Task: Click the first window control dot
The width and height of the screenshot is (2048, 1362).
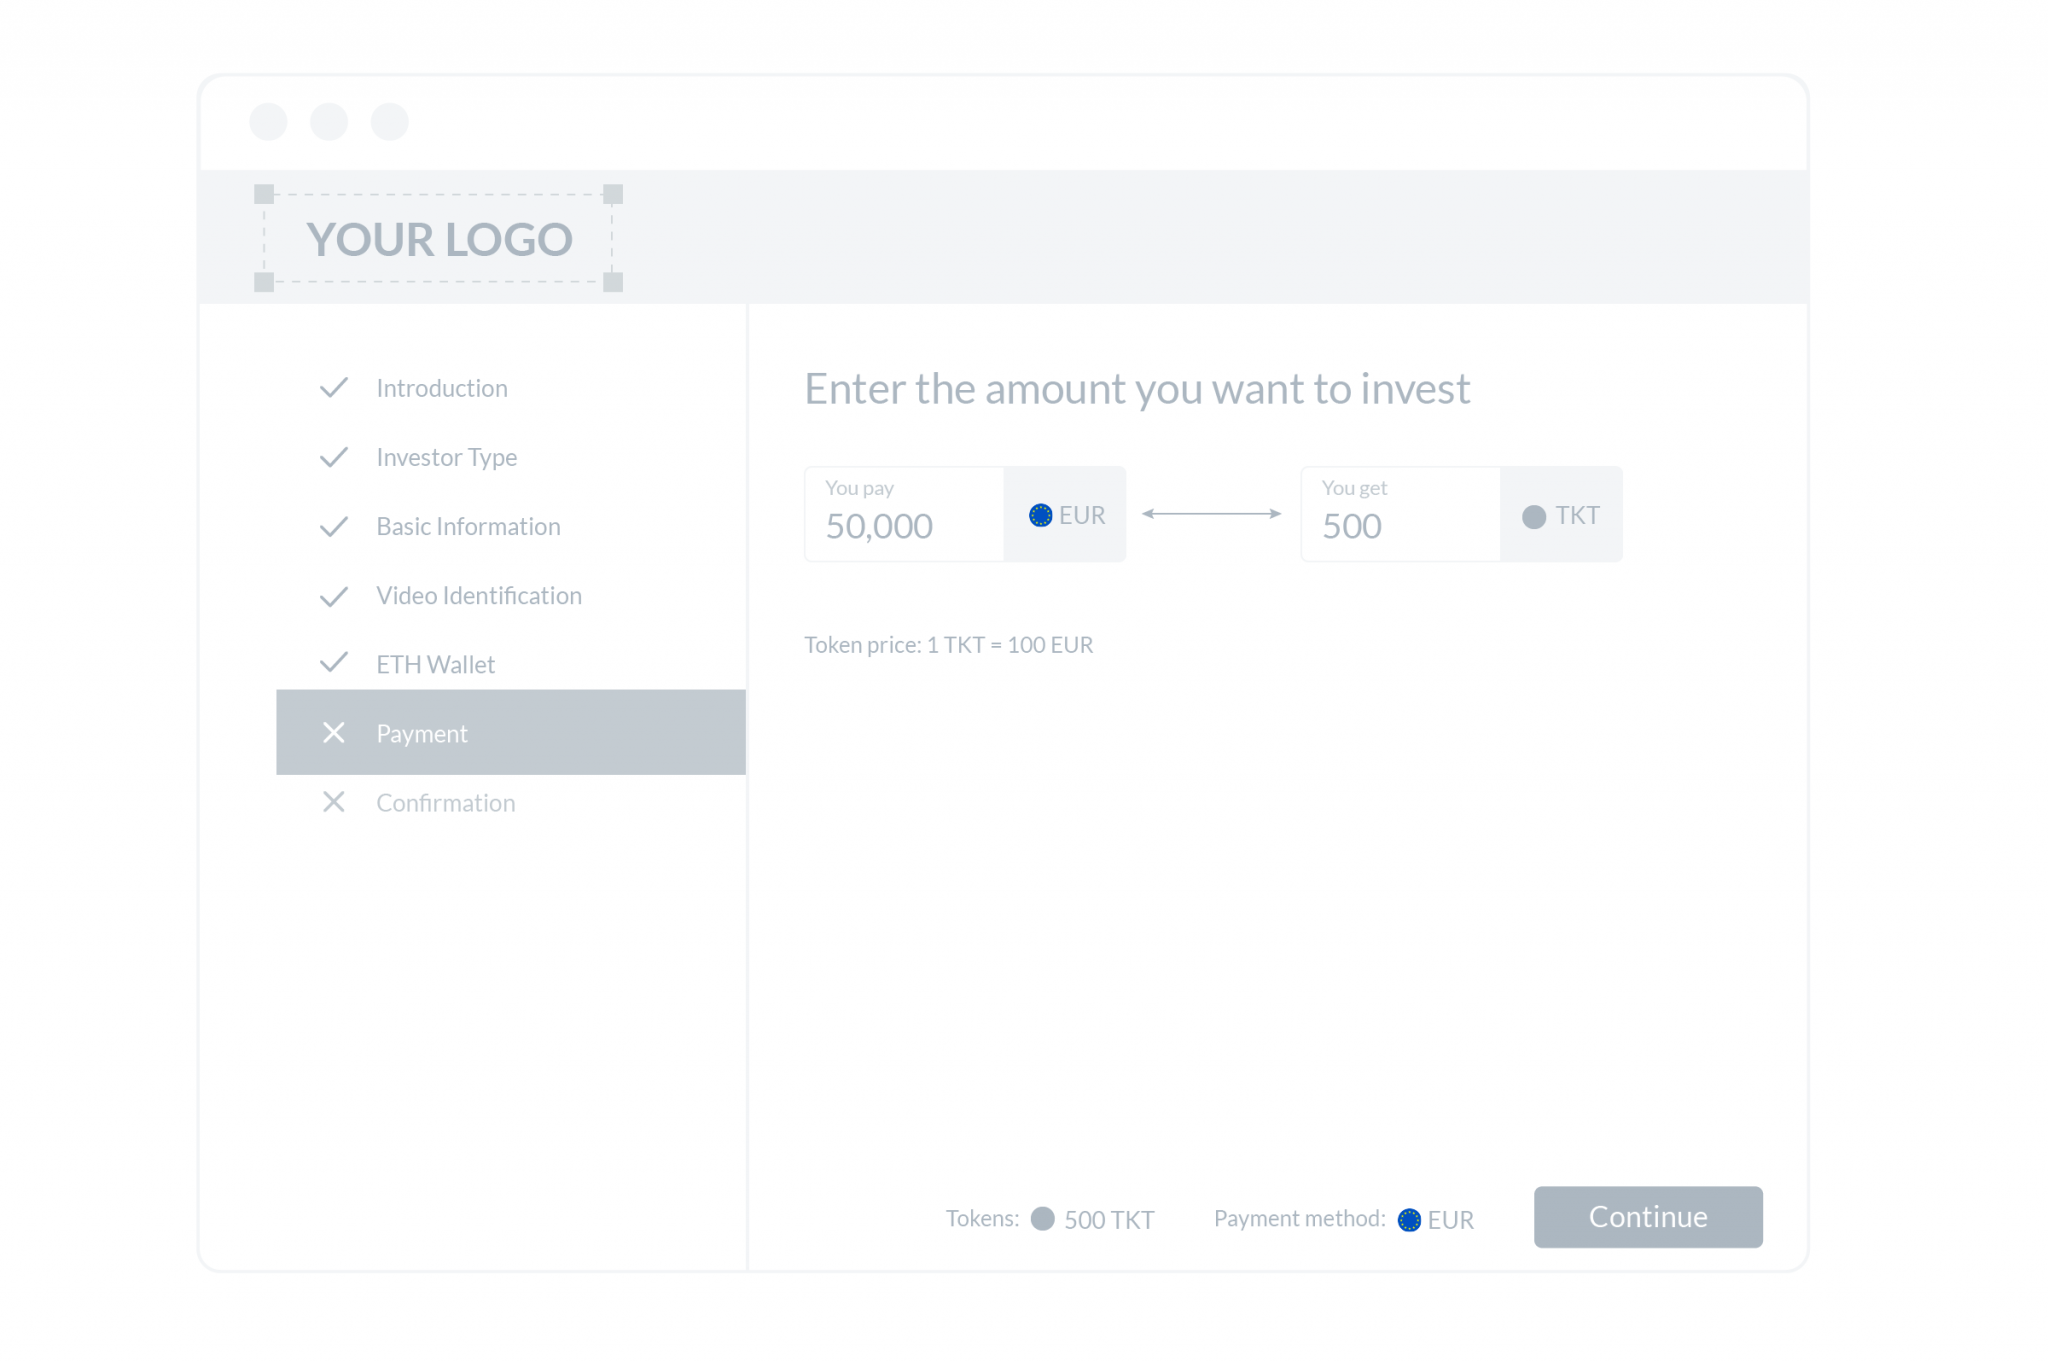Action: [268, 122]
